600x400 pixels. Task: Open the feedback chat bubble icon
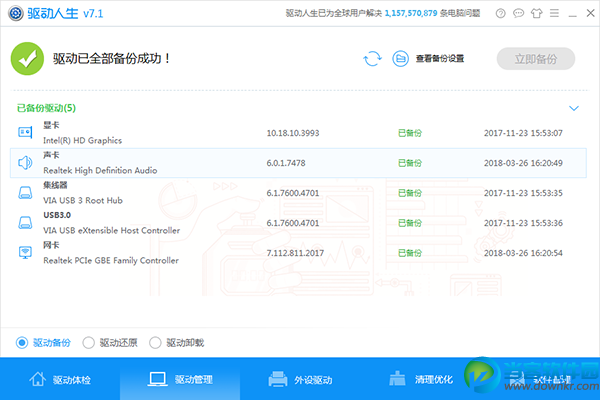(518, 13)
